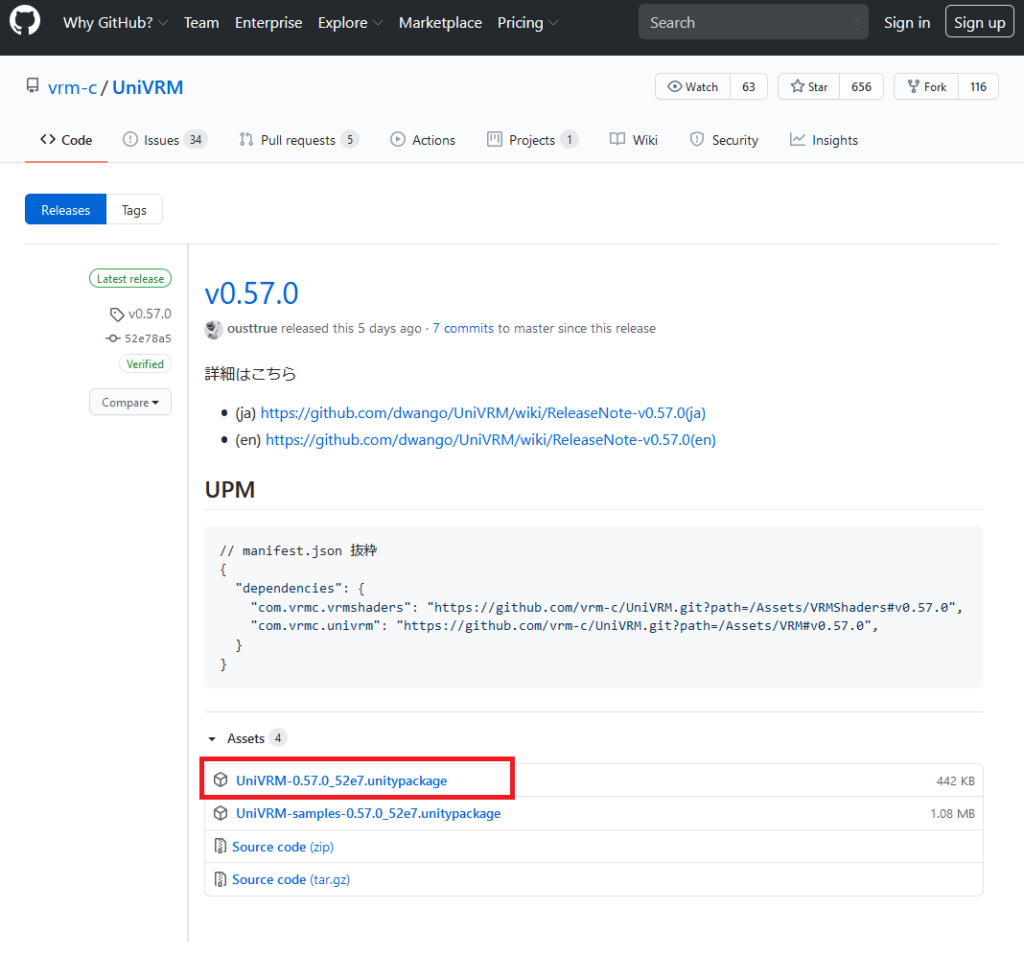This screenshot has width=1024, height=955.
Task: Open commit 52e78a5
Action: point(148,338)
